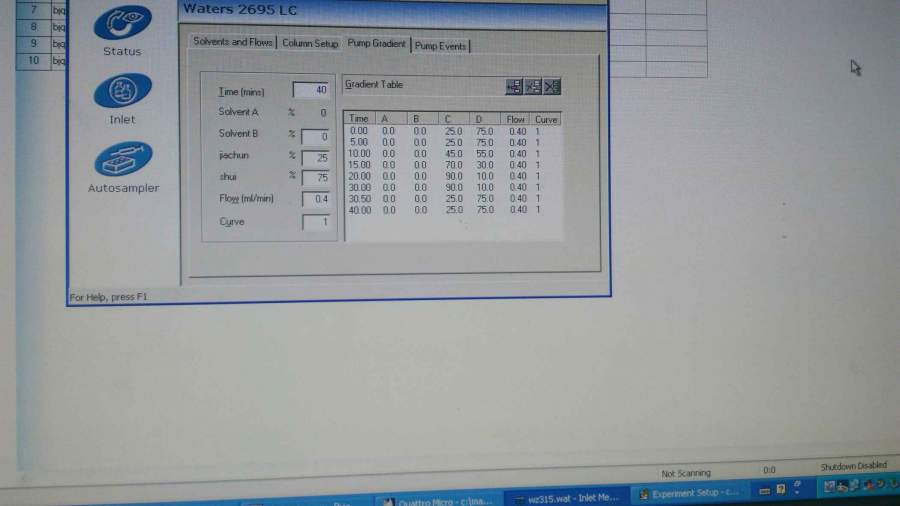Switch to Solvents and Flows tab

pyautogui.click(x=232, y=42)
